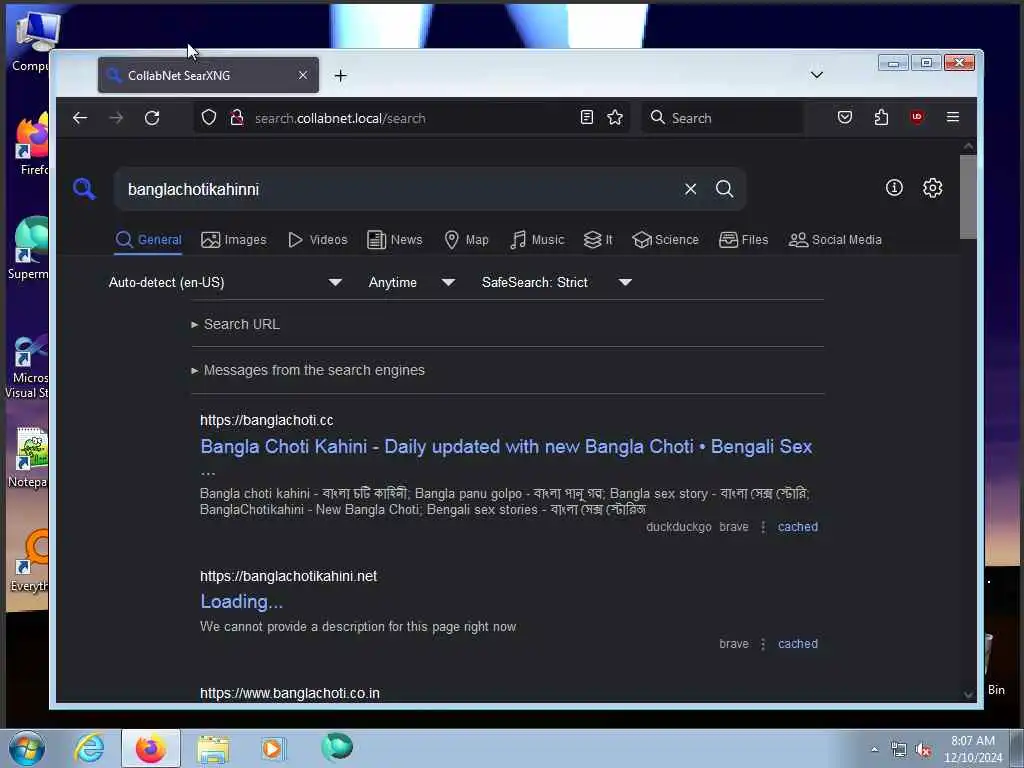This screenshot has height=768, width=1024.
Task: Launch the Windows Start orb
Action: [27, 748]
